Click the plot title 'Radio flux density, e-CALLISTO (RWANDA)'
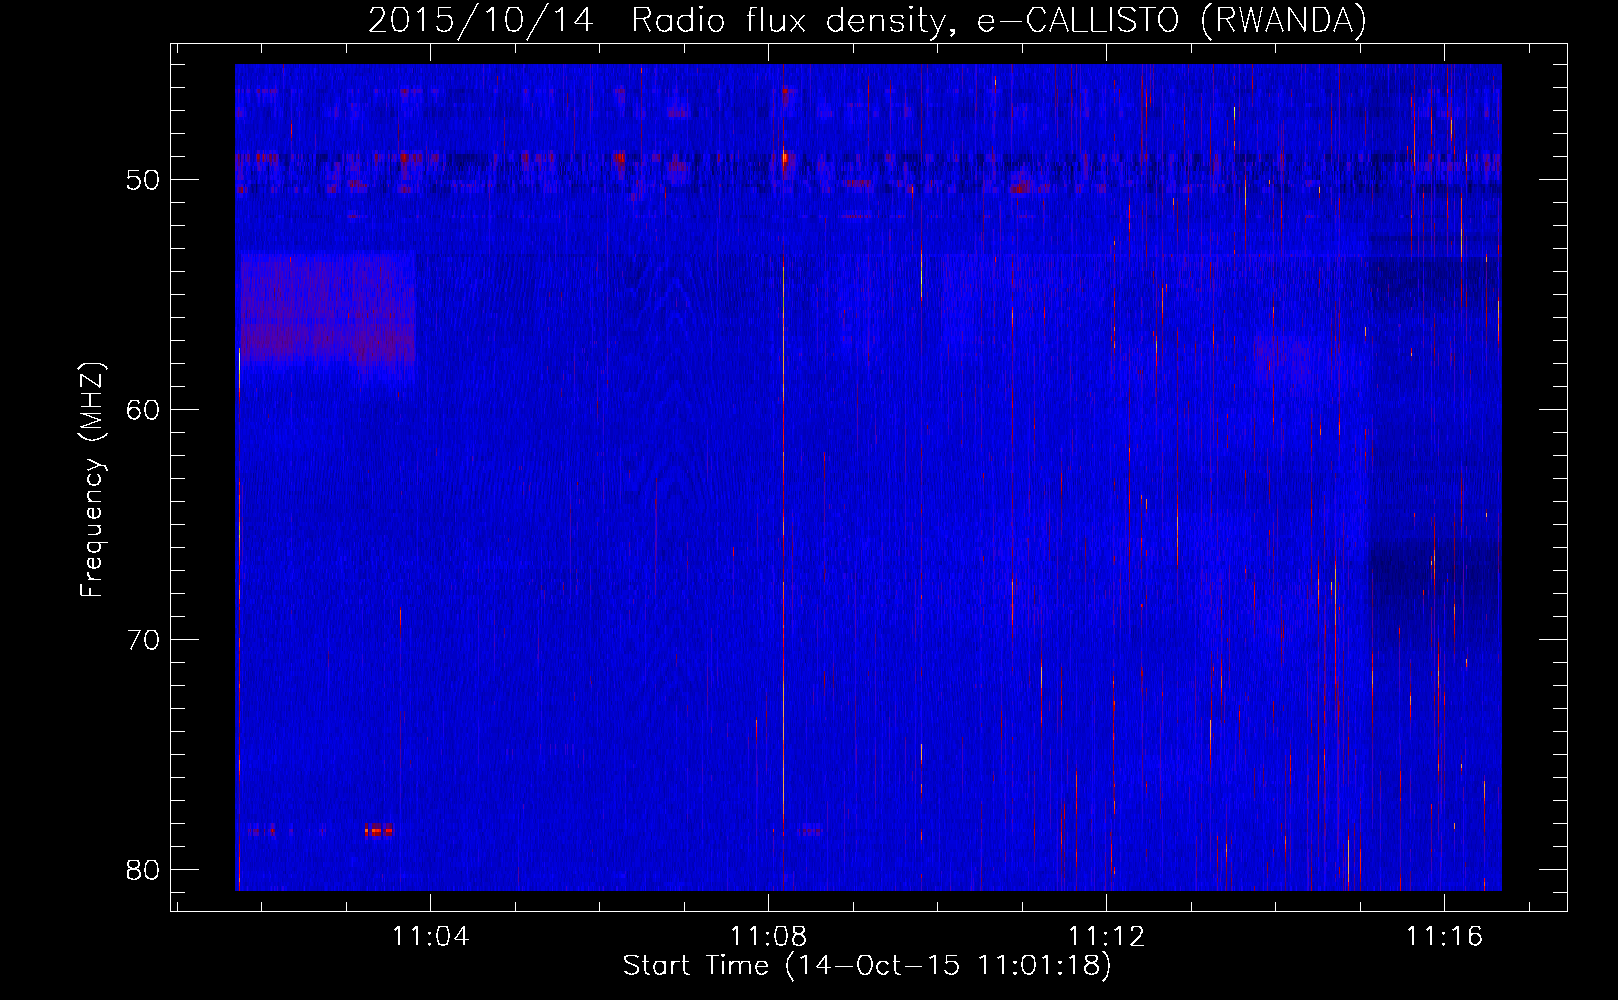1618x1000 pixels. [999, 21]
